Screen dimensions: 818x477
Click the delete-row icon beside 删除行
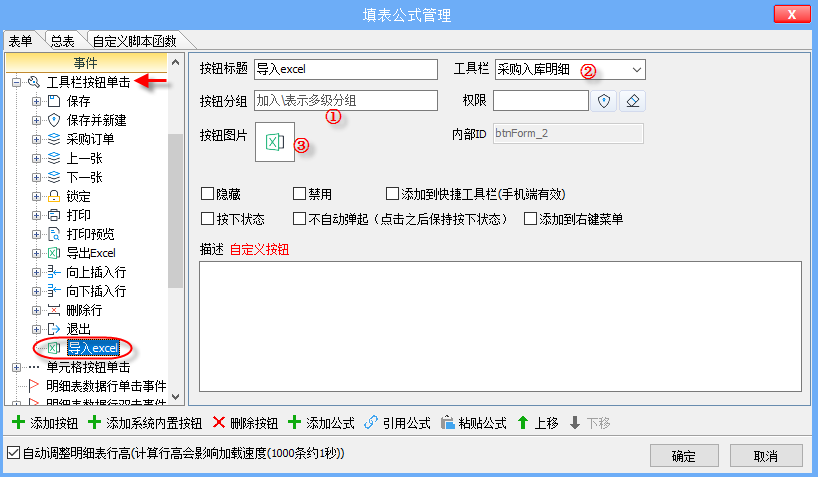[x=54, y=310]
